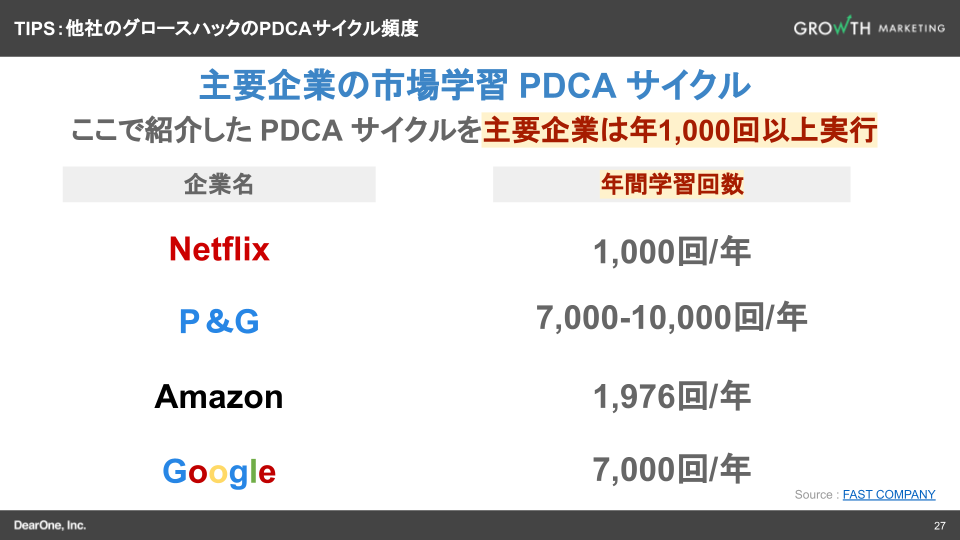
Task: Click the PDCA word in the header bar
Action: coord(281,28)
